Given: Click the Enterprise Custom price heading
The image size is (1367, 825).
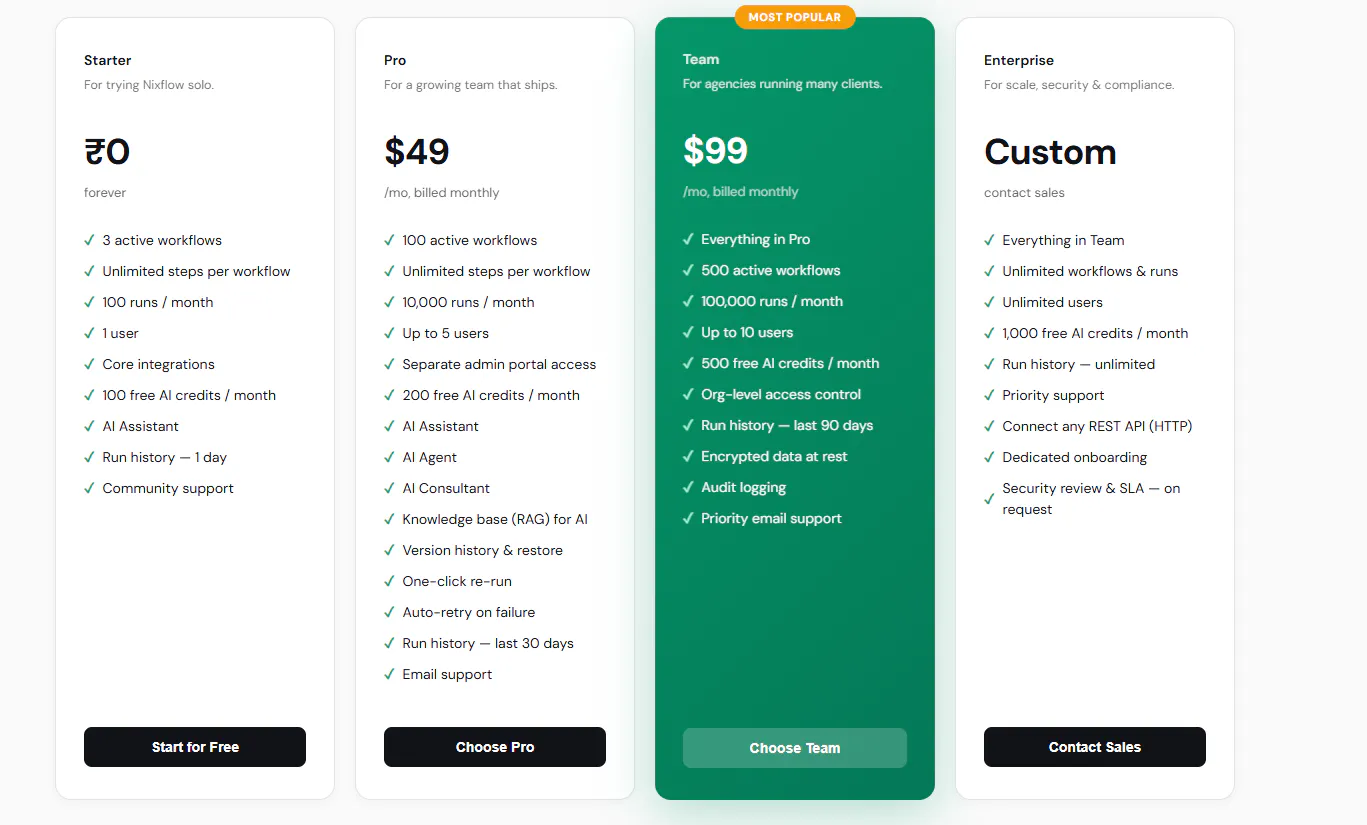Looking at the screenshot, I should click(1050, 152).
